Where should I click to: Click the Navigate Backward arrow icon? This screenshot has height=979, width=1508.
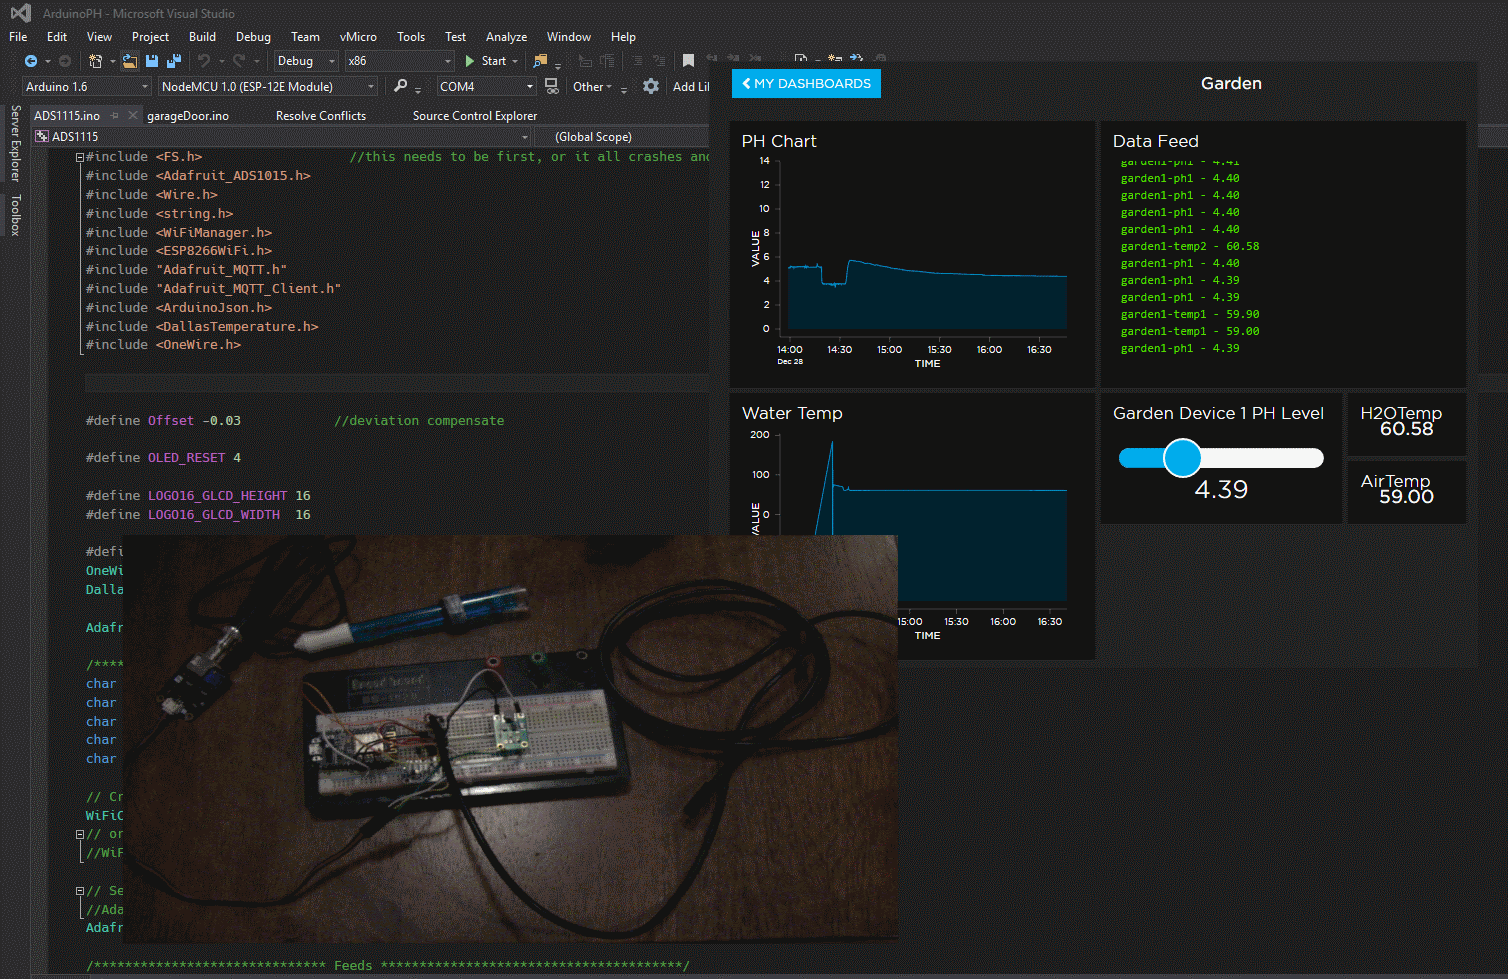click(31, 61)
